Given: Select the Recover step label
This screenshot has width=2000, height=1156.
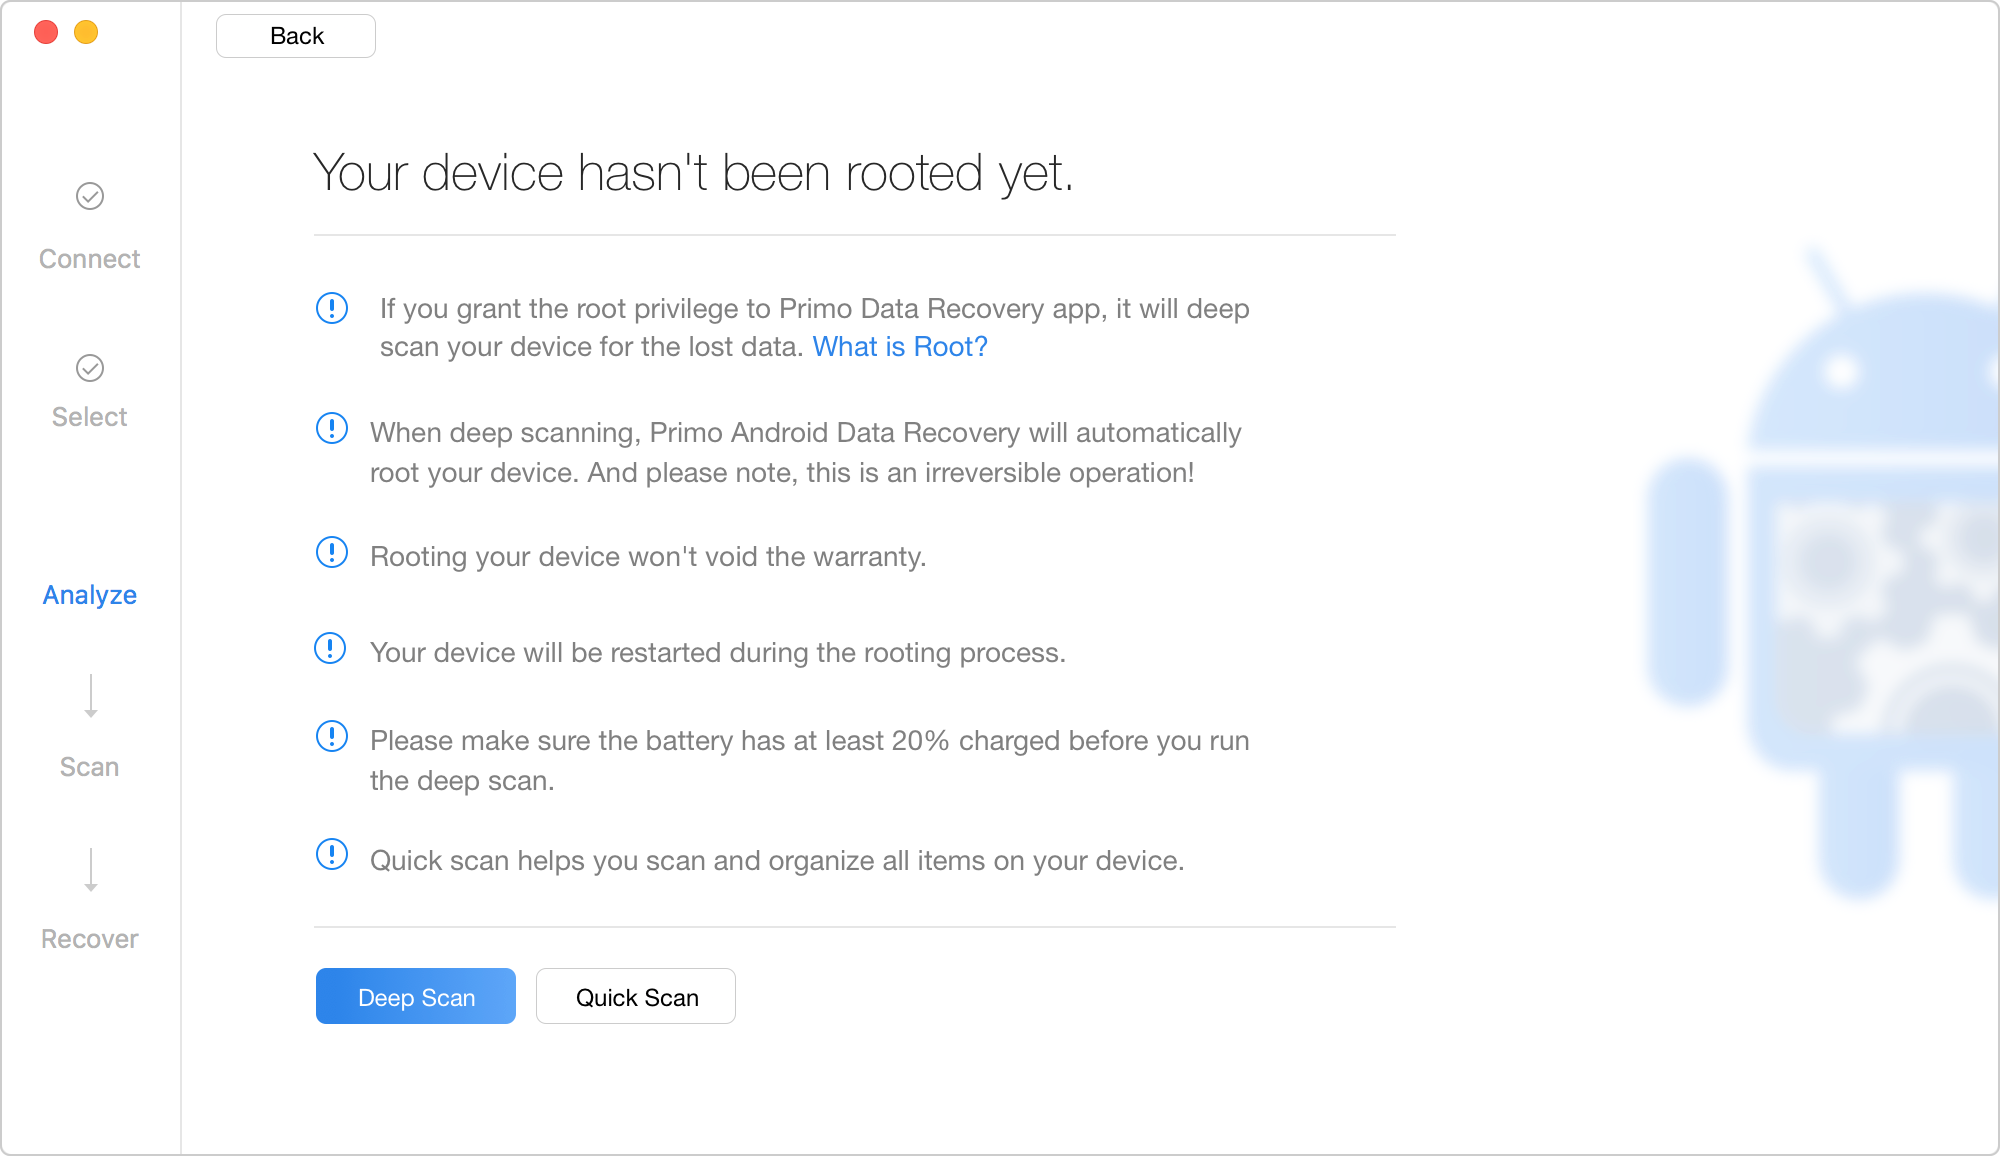Looking at the screenshot, I should pyautogui.click(x=90, y=939).
